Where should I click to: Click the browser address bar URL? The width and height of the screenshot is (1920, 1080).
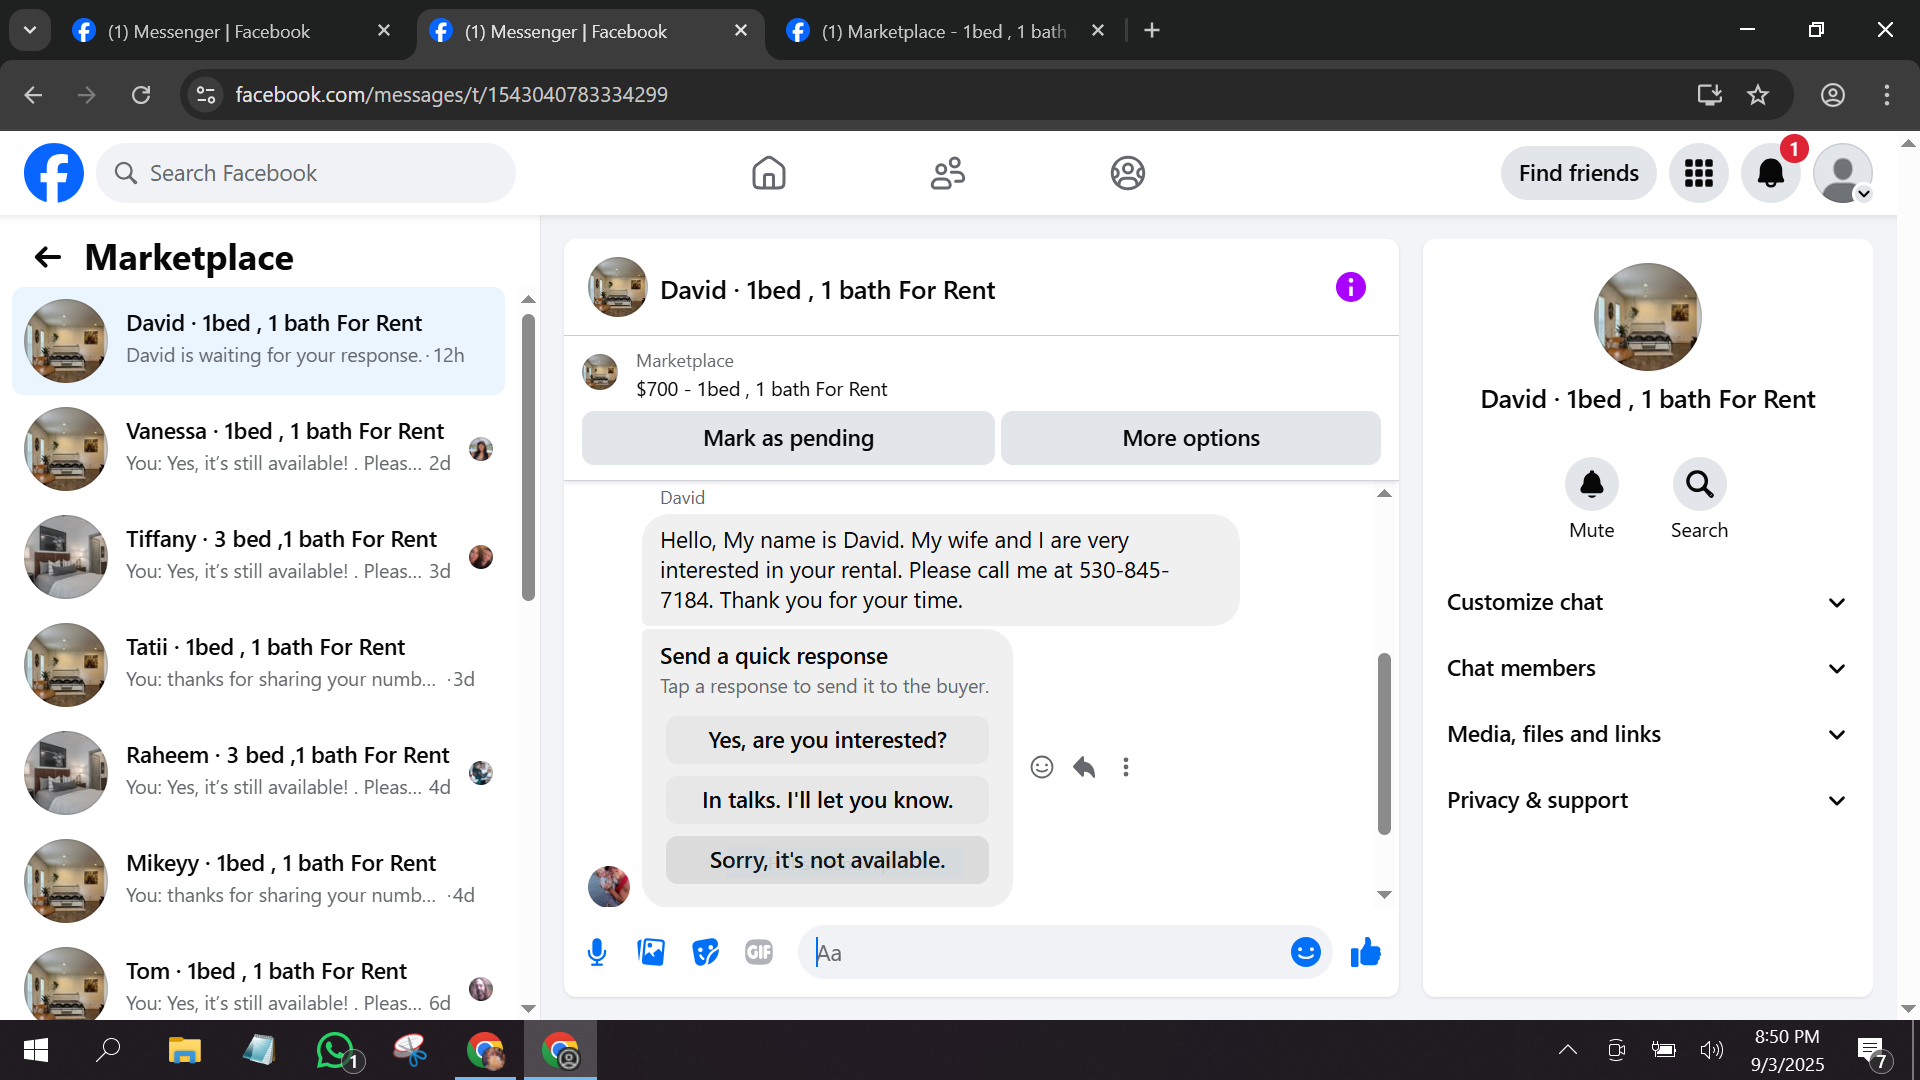coord(451,95)
